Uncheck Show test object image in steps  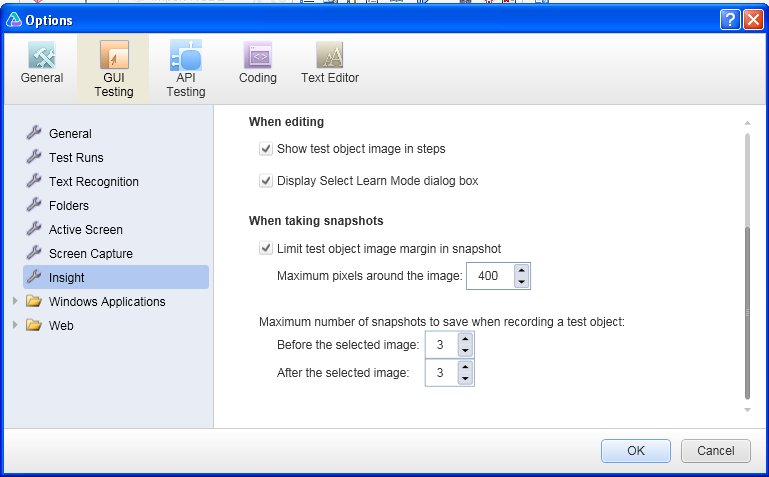266,149
